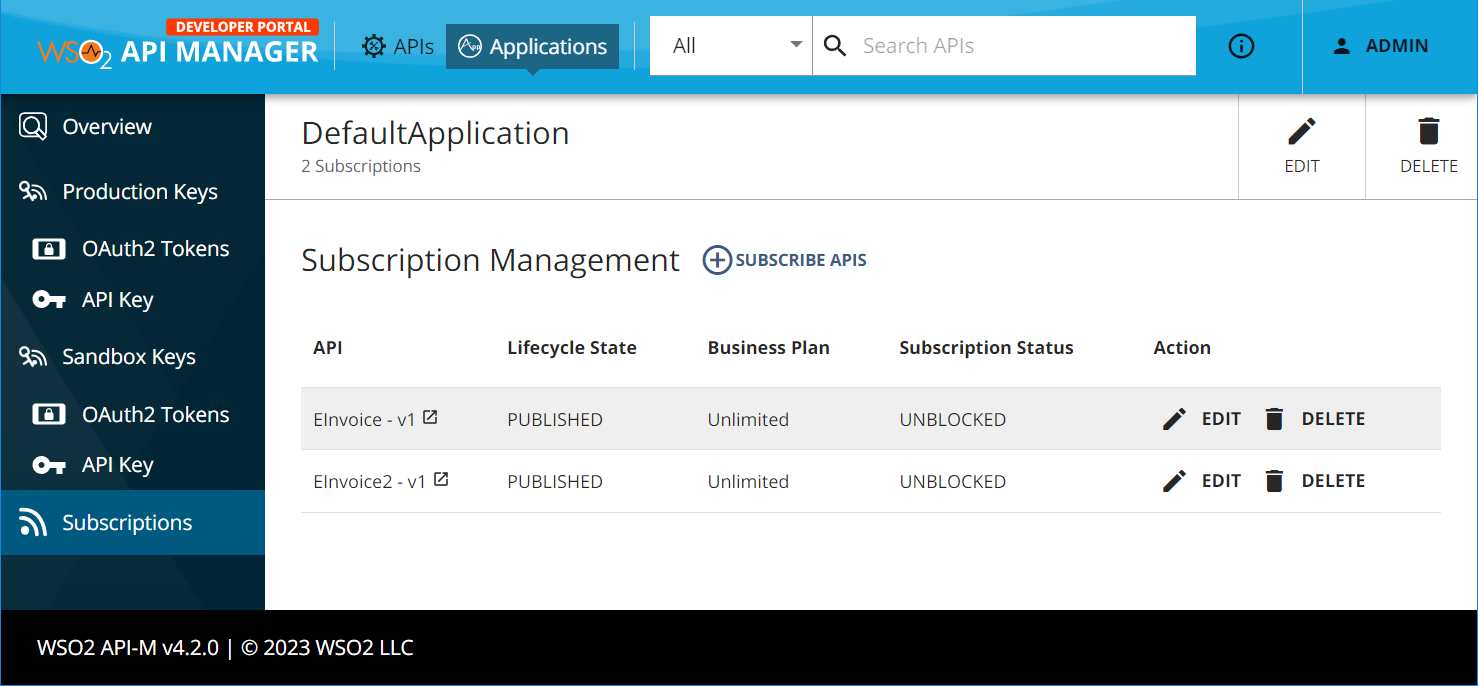Delete the EInvoice2 - v1 subscription
Screen dimensions: 1478x686
[x=1314, y=481]
